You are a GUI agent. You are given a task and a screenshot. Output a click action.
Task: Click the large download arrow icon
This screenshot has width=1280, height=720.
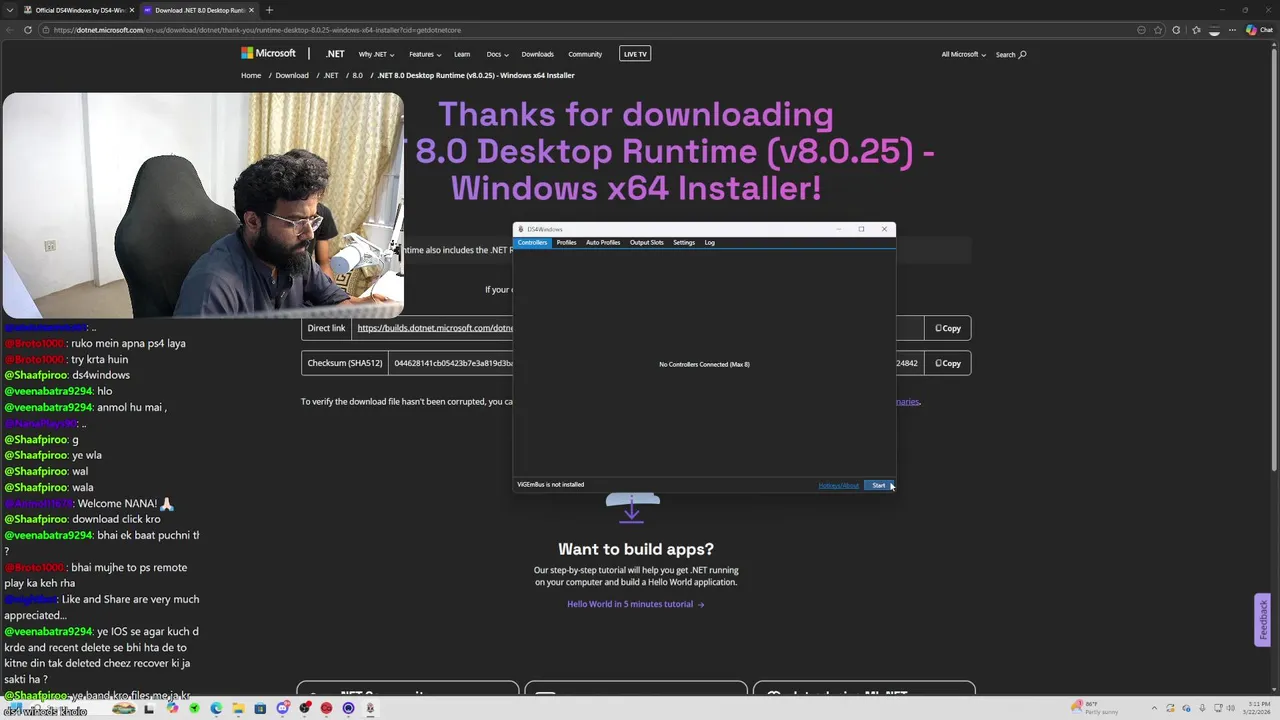point(632,509)
